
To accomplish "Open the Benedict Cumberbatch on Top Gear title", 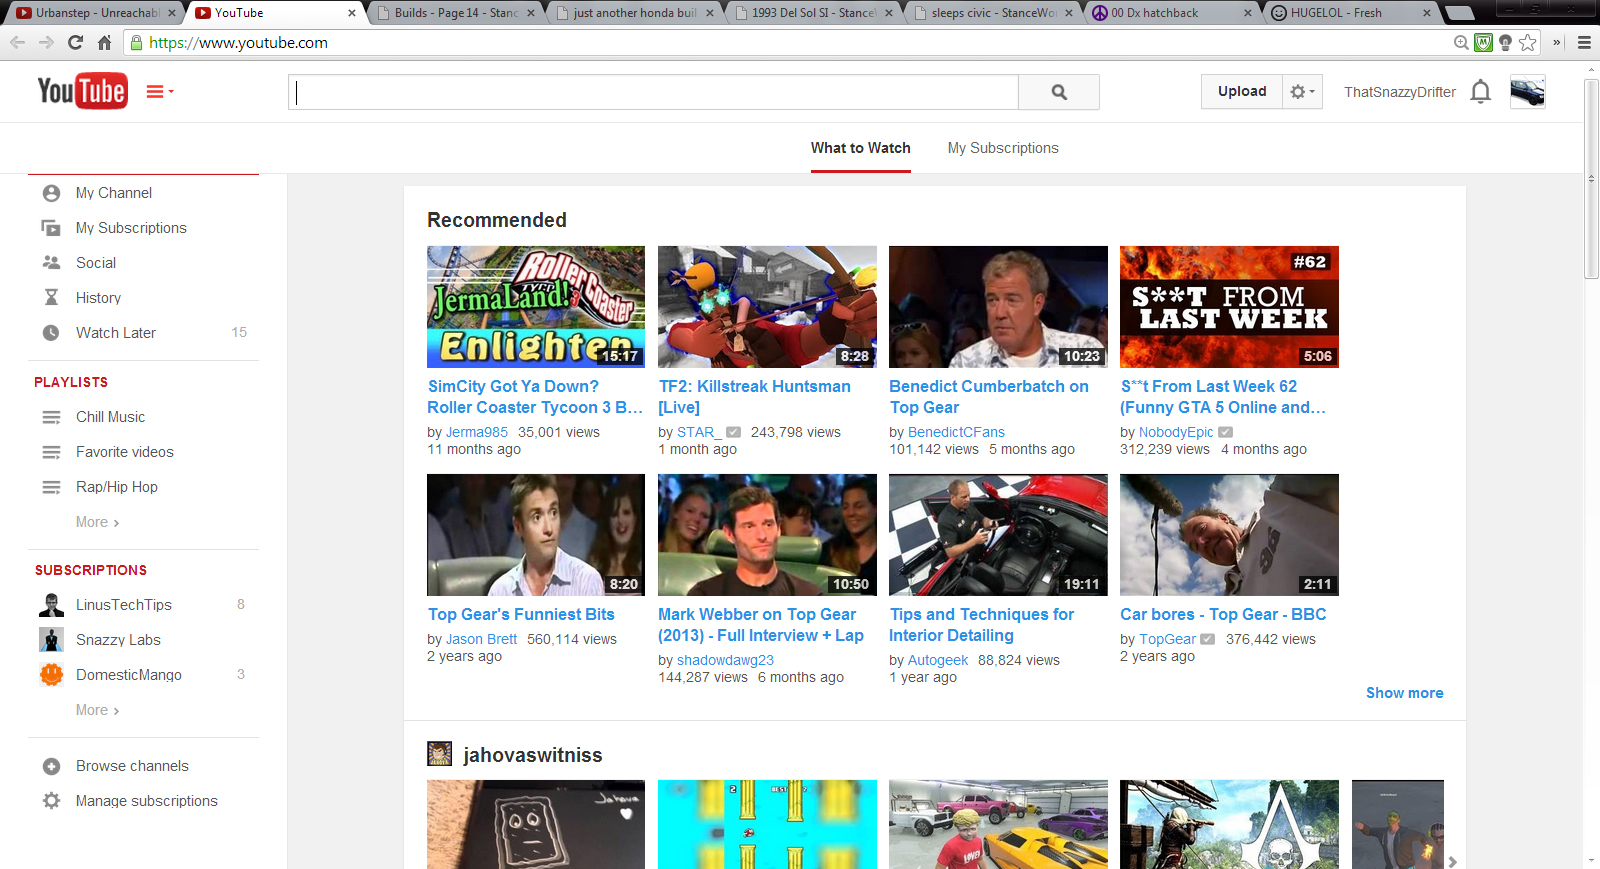I will [989, 397].
